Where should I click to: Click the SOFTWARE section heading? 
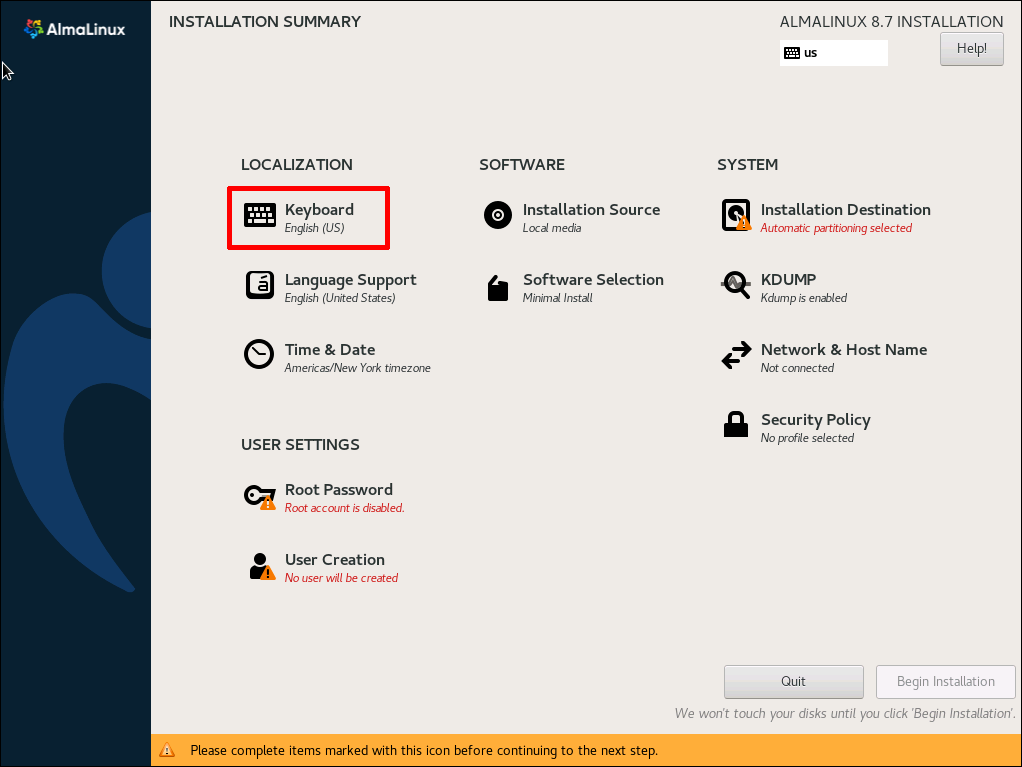(521, 165)
